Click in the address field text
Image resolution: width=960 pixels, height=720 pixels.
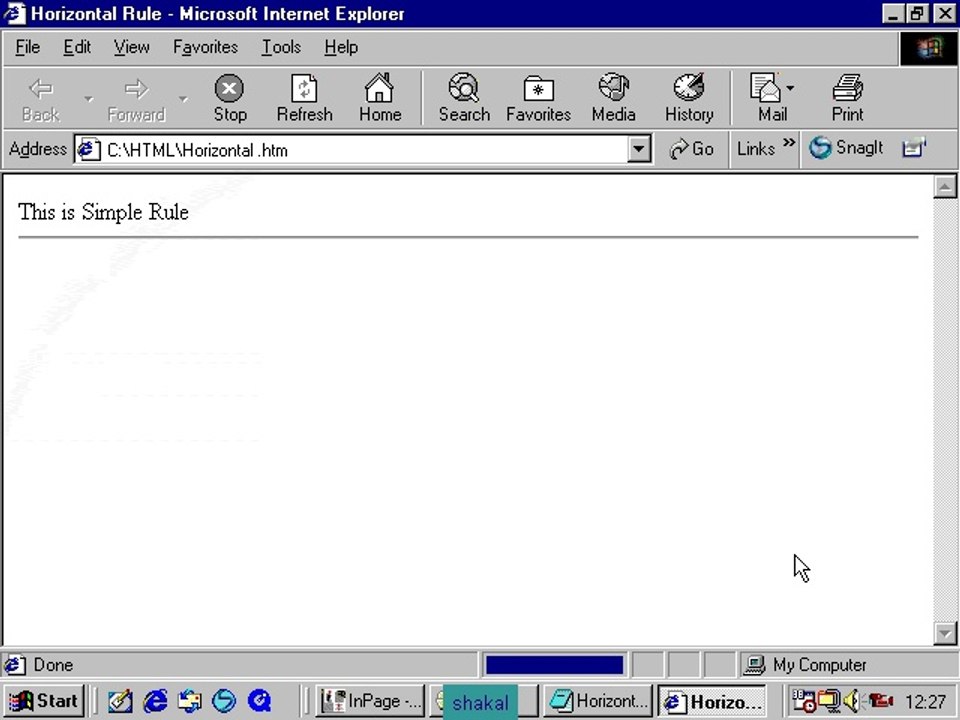(x=197, y=150)
